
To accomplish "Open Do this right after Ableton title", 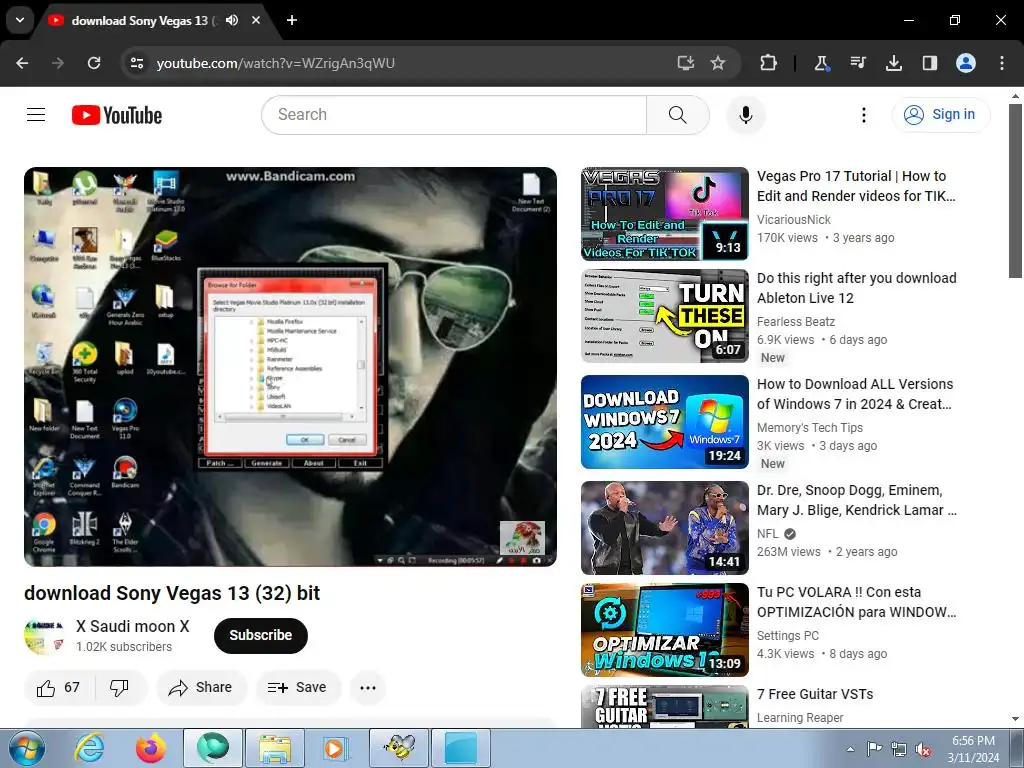I will [856, 288].
